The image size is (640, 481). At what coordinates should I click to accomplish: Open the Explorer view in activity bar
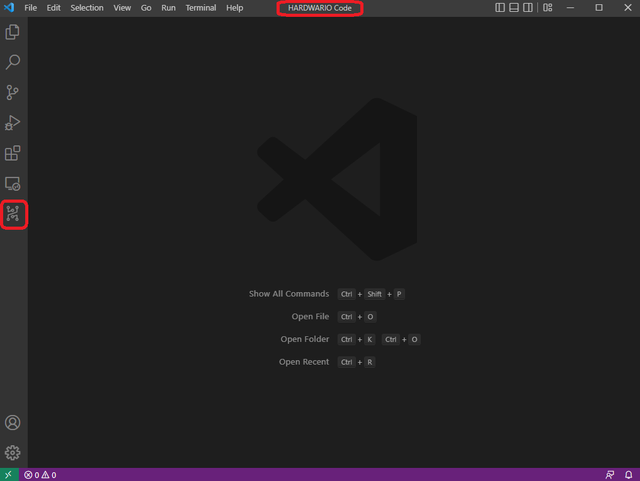click(x=13, y=32)
